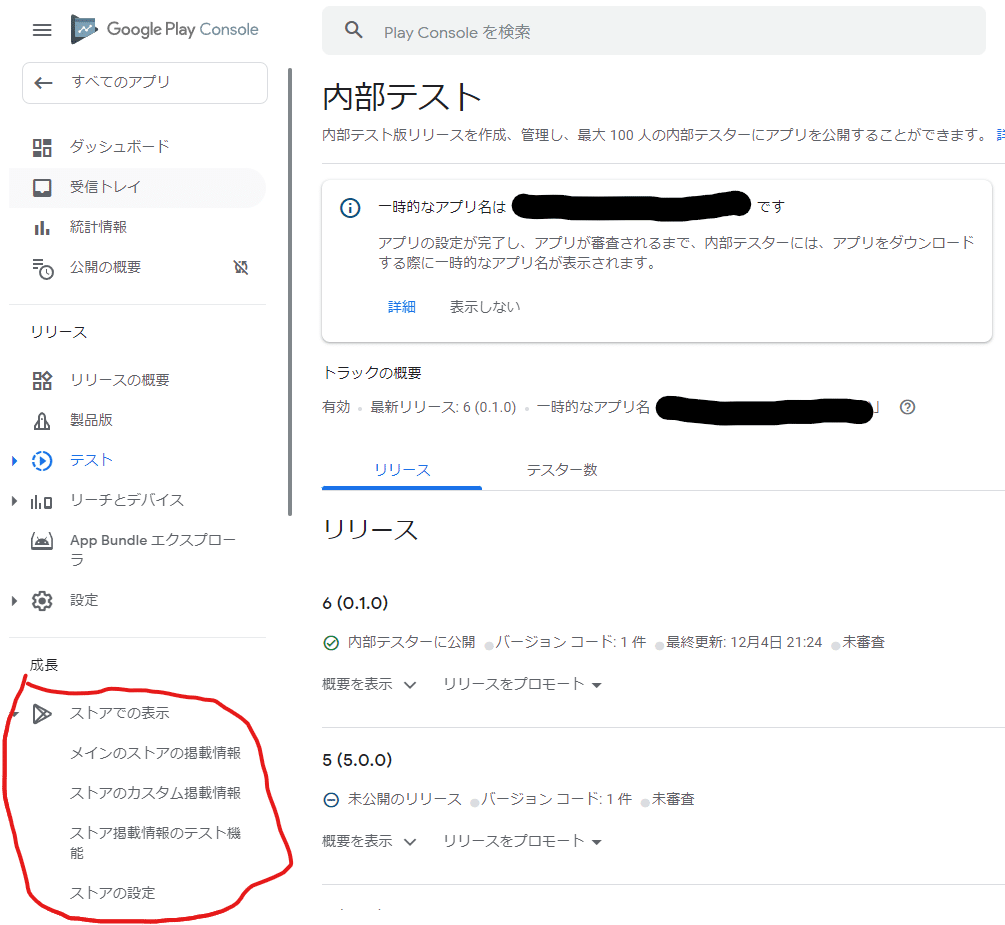
Task: Open the 詳細 link in notice
Action: pyautogui.click(x=402, y=307)
